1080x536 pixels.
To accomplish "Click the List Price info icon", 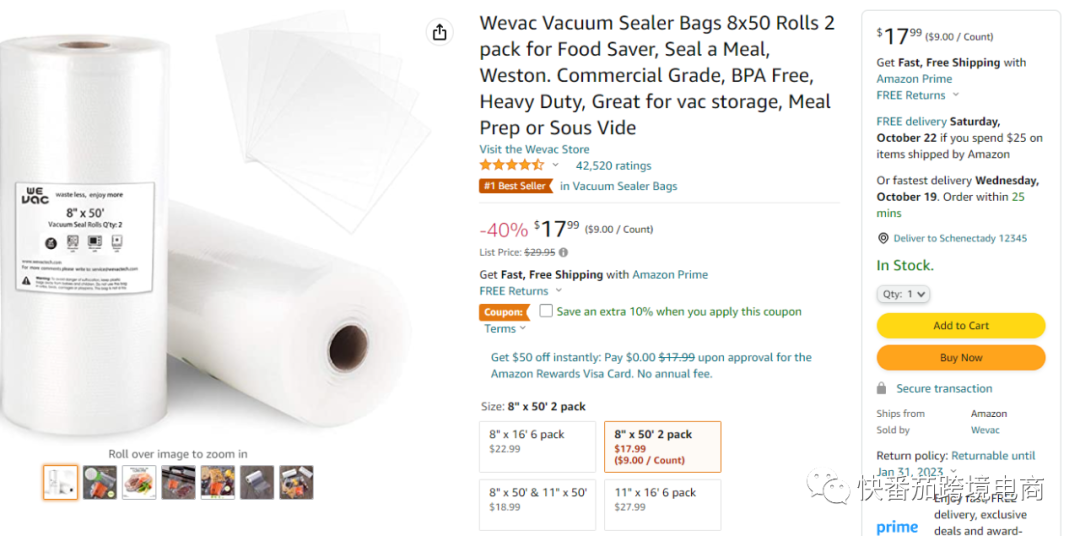I will [x=563, y=253].
